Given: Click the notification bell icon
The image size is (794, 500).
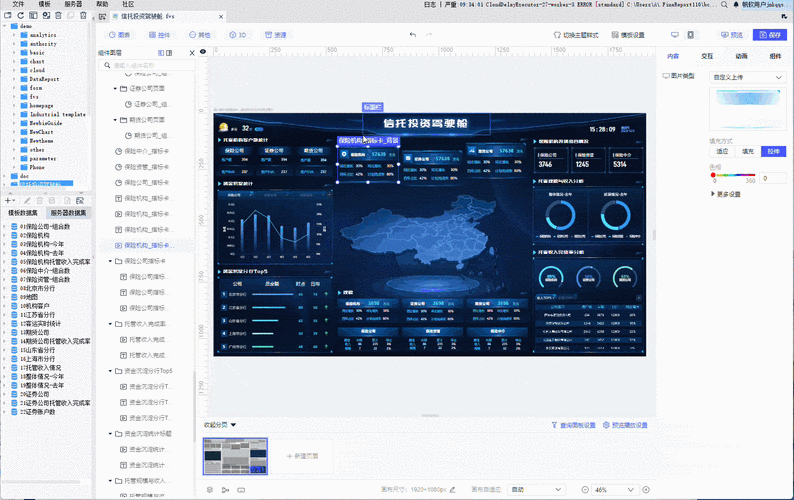Looking at the screenshot, I should (x=736, y=4).
